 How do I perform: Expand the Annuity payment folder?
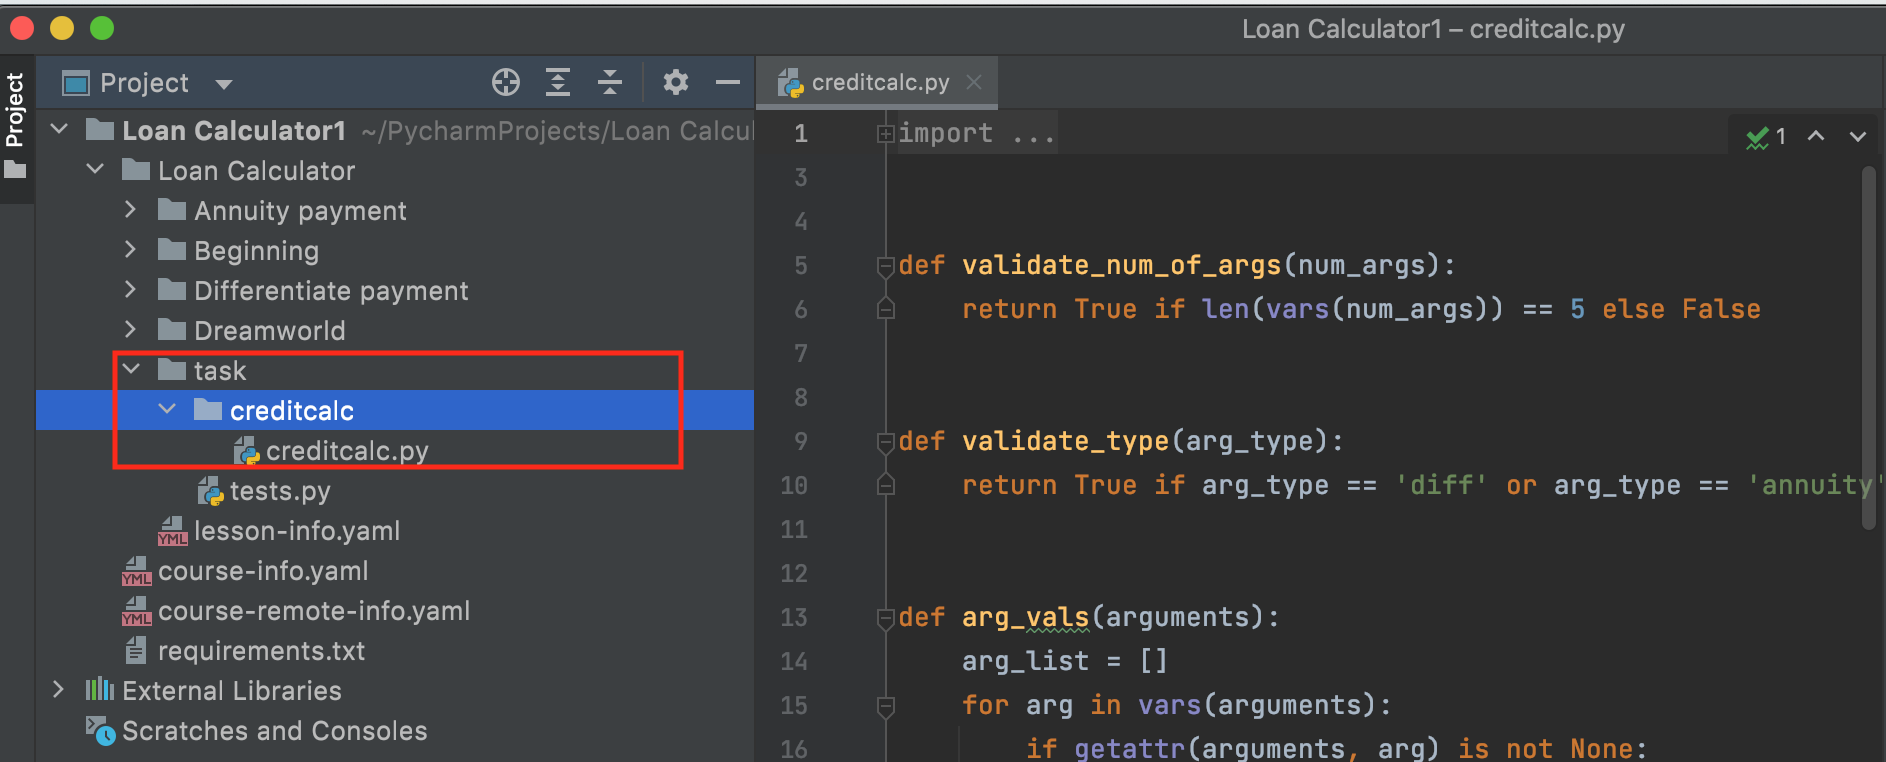(130, 209)
